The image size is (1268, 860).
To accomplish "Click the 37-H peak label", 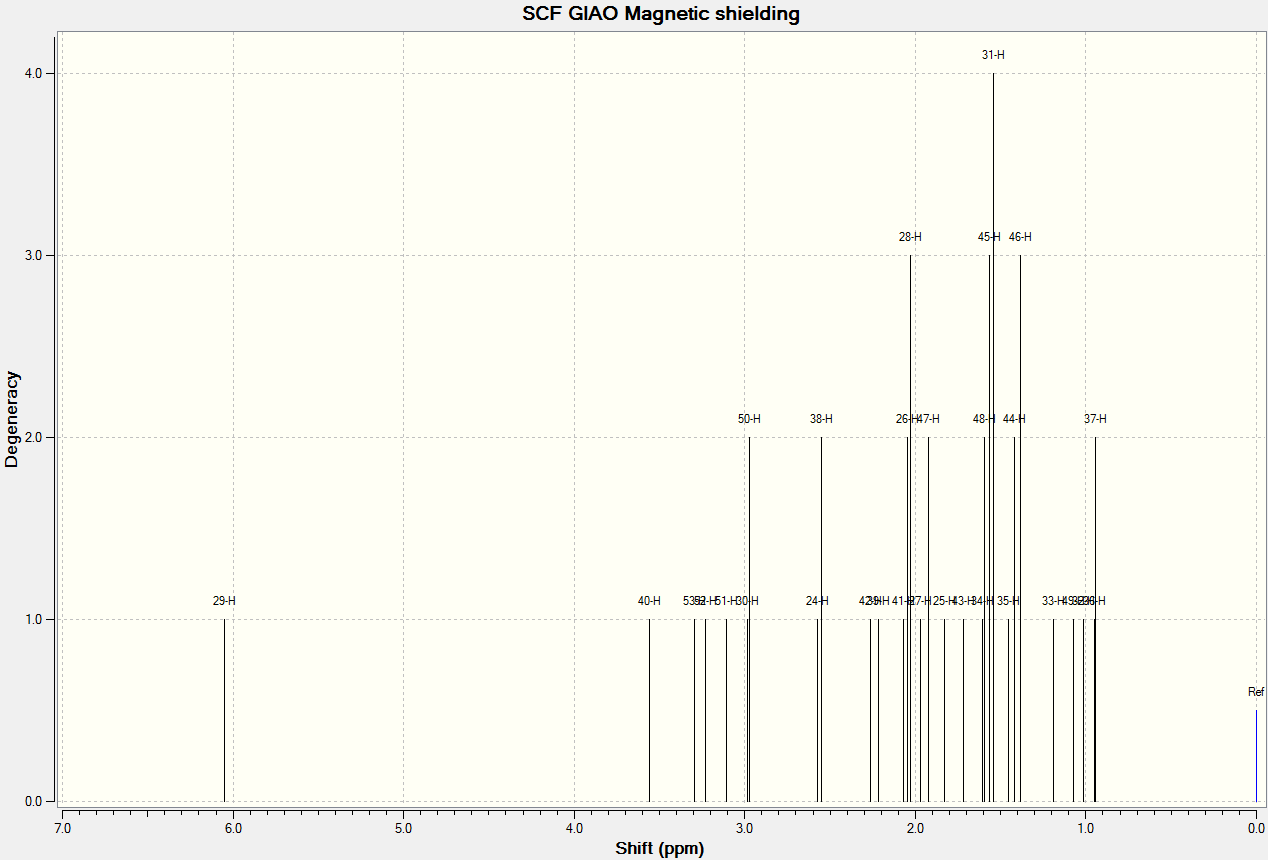I will click(x=1095, y=419).
